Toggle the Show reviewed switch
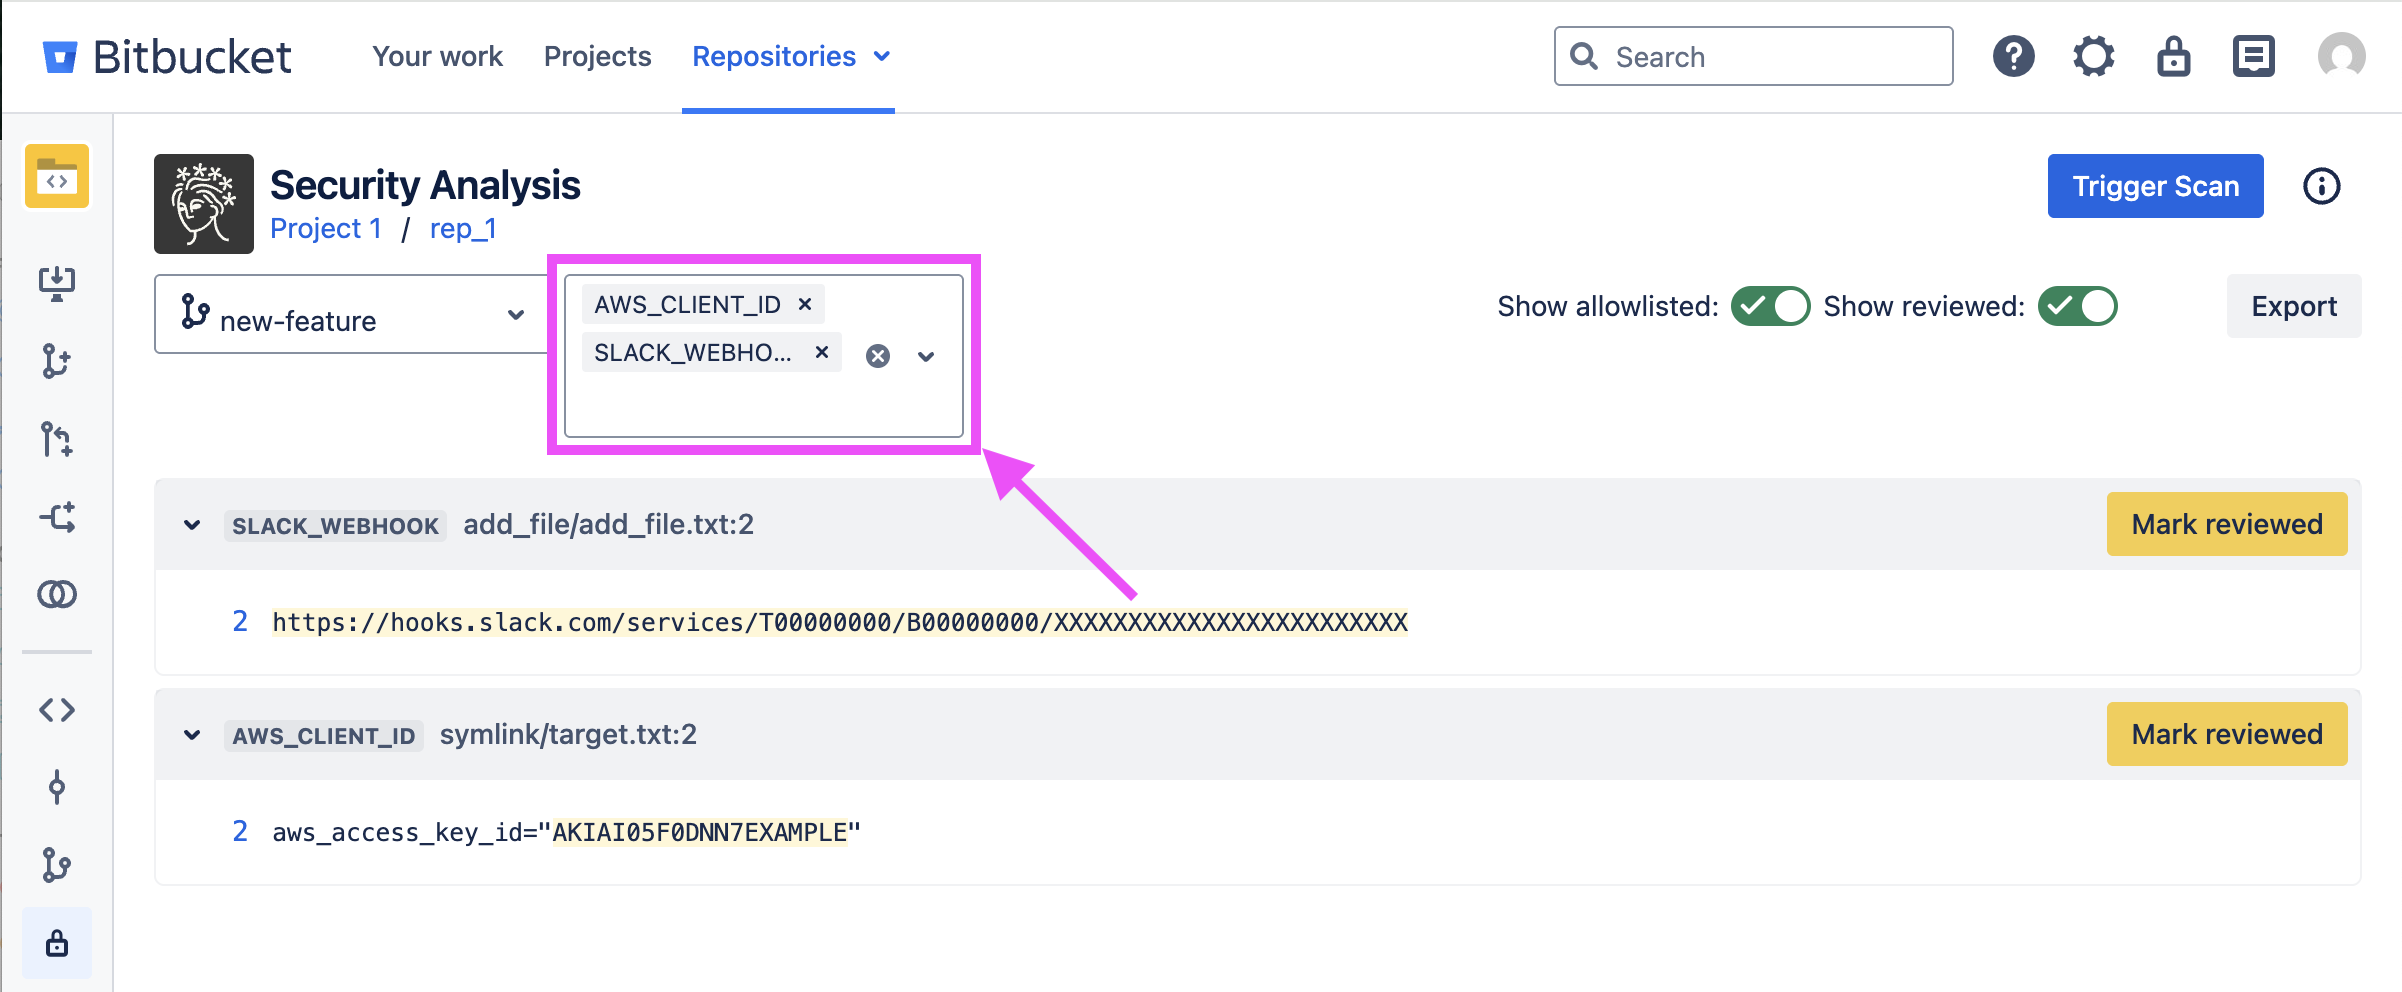 point(2077,306)
